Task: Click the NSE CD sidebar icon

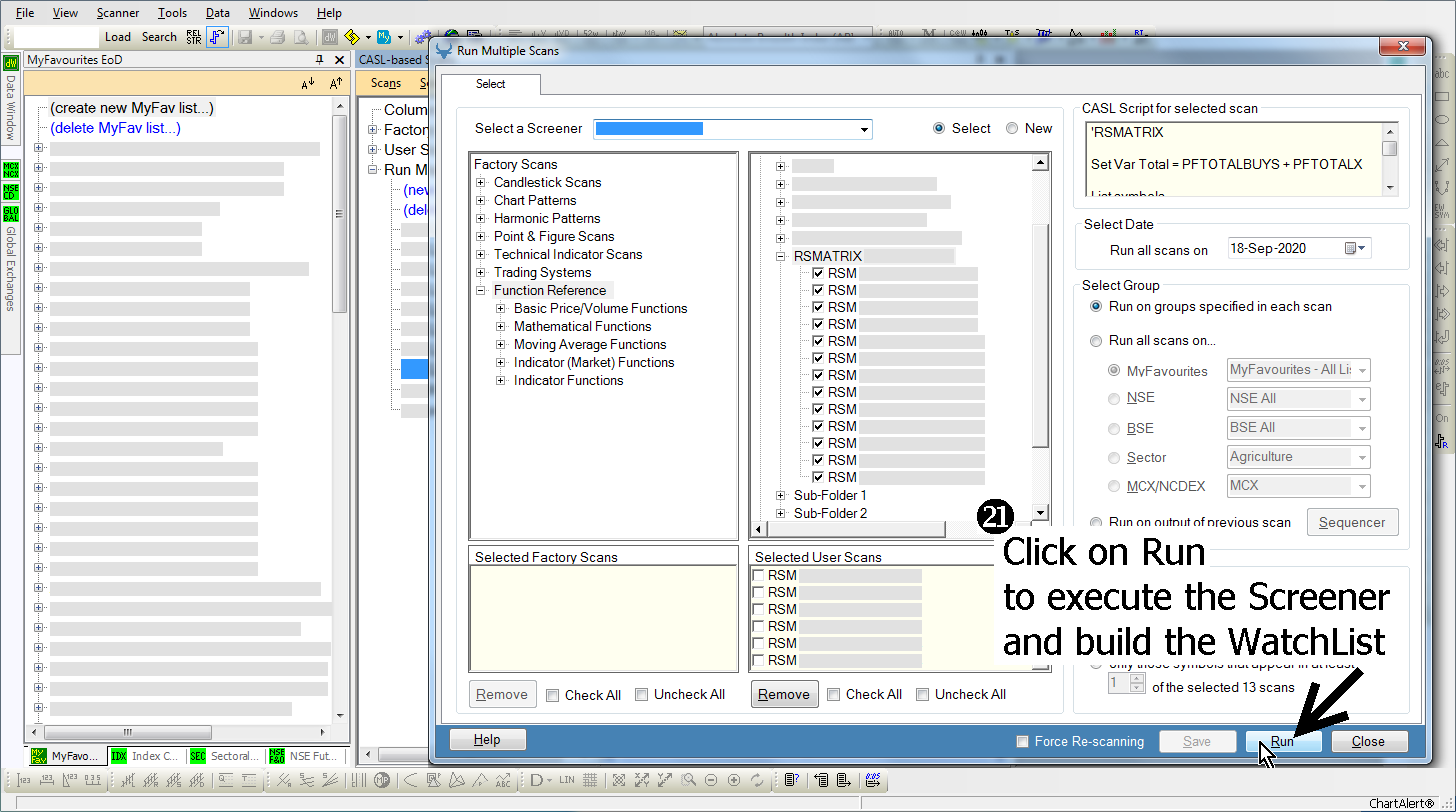Action: point(11,191)
